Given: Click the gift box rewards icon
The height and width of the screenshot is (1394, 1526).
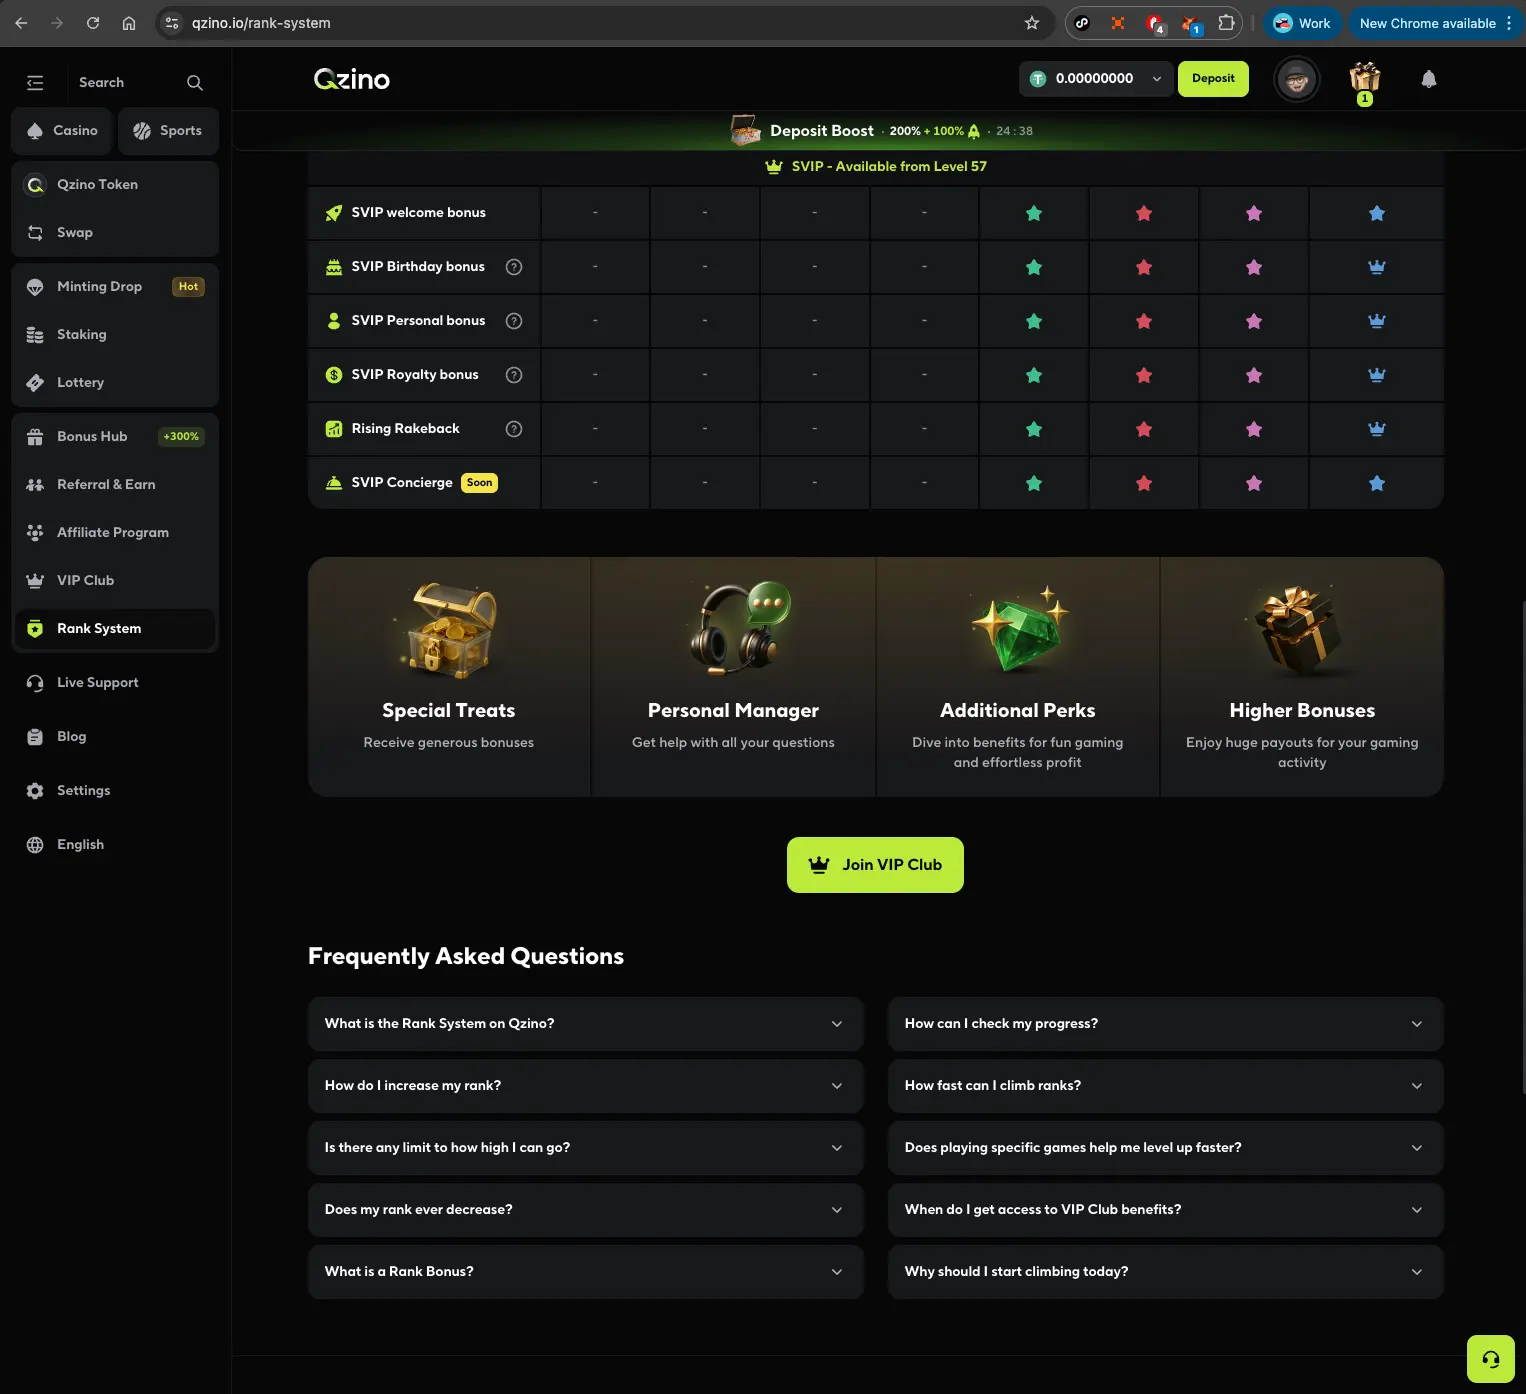Looking at the screenshot, I should (x=1365, y=78).
